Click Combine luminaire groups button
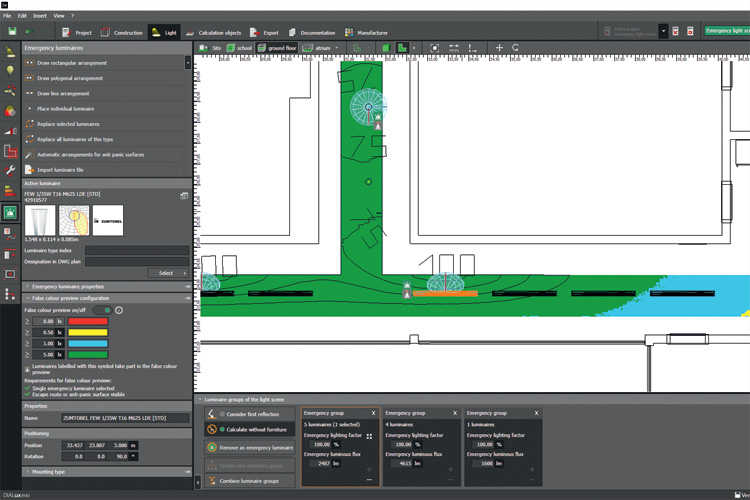Image resolution: width=750 pixels, height=500 pixels. (x=251, y=481)
